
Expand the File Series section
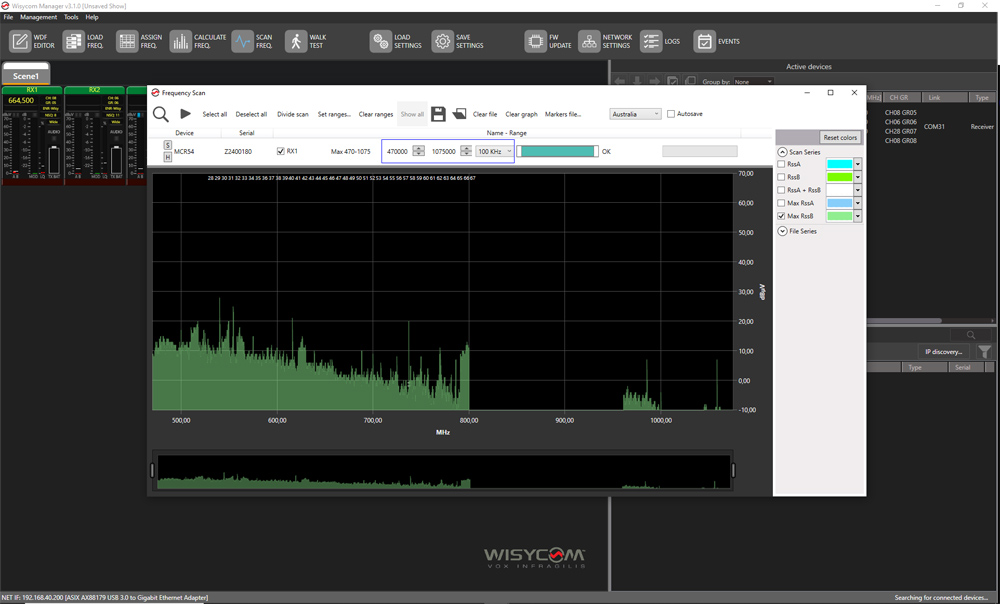tap(782, 231)
